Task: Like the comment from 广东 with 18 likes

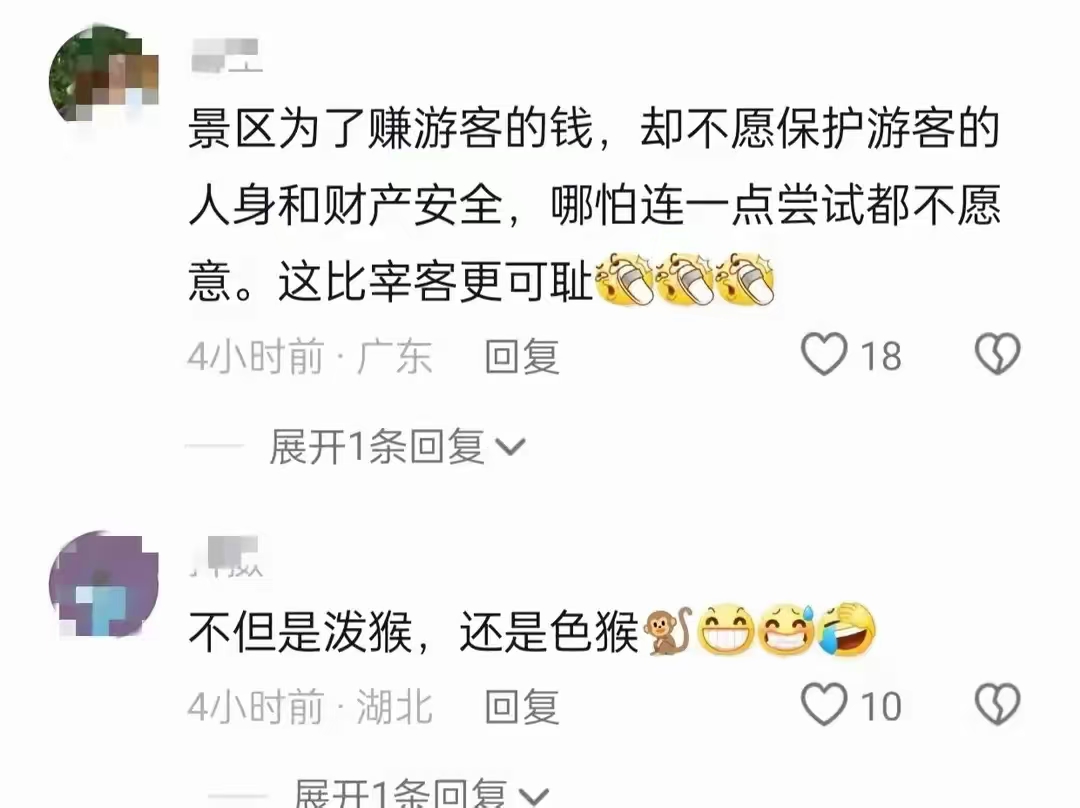Action: point(824,355)
